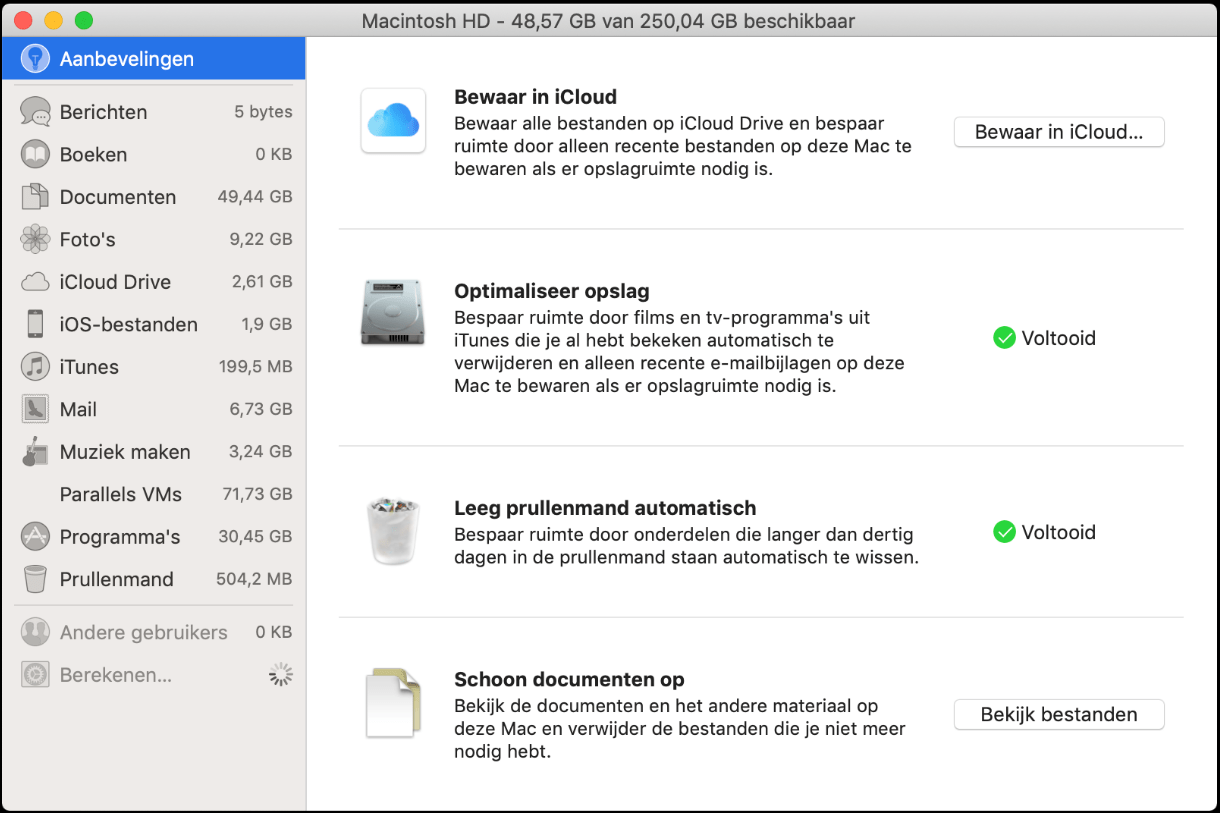Click the Foto's flower icon

(35, 239)
